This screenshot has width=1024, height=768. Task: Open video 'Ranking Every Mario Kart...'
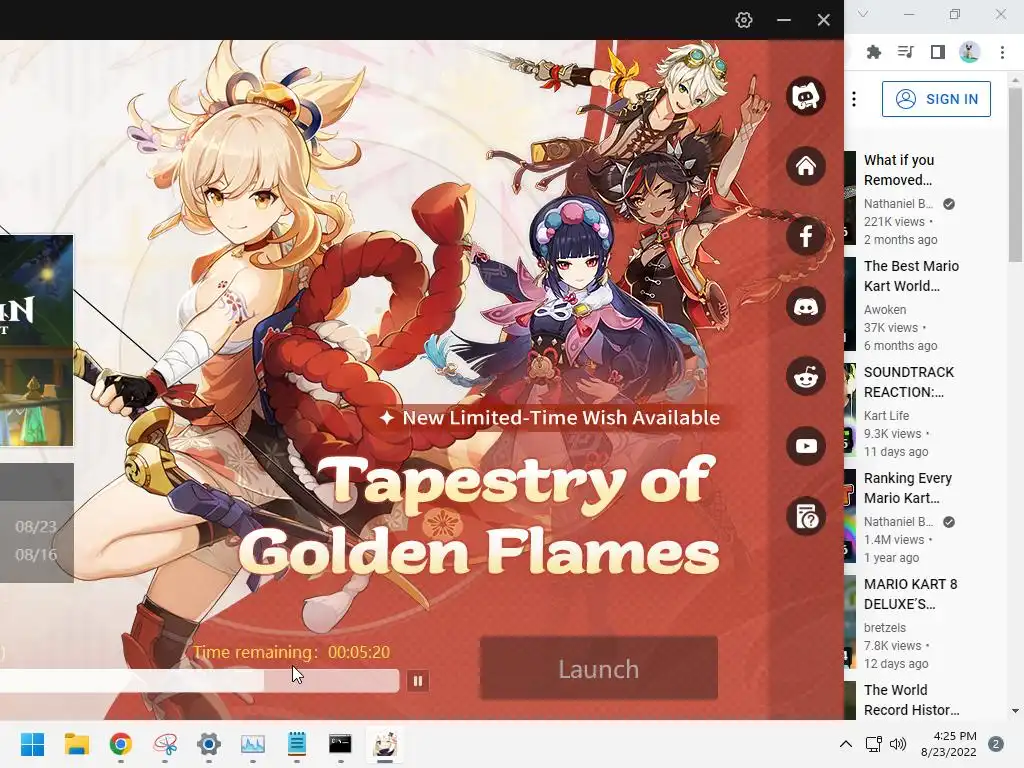point(907,488)
